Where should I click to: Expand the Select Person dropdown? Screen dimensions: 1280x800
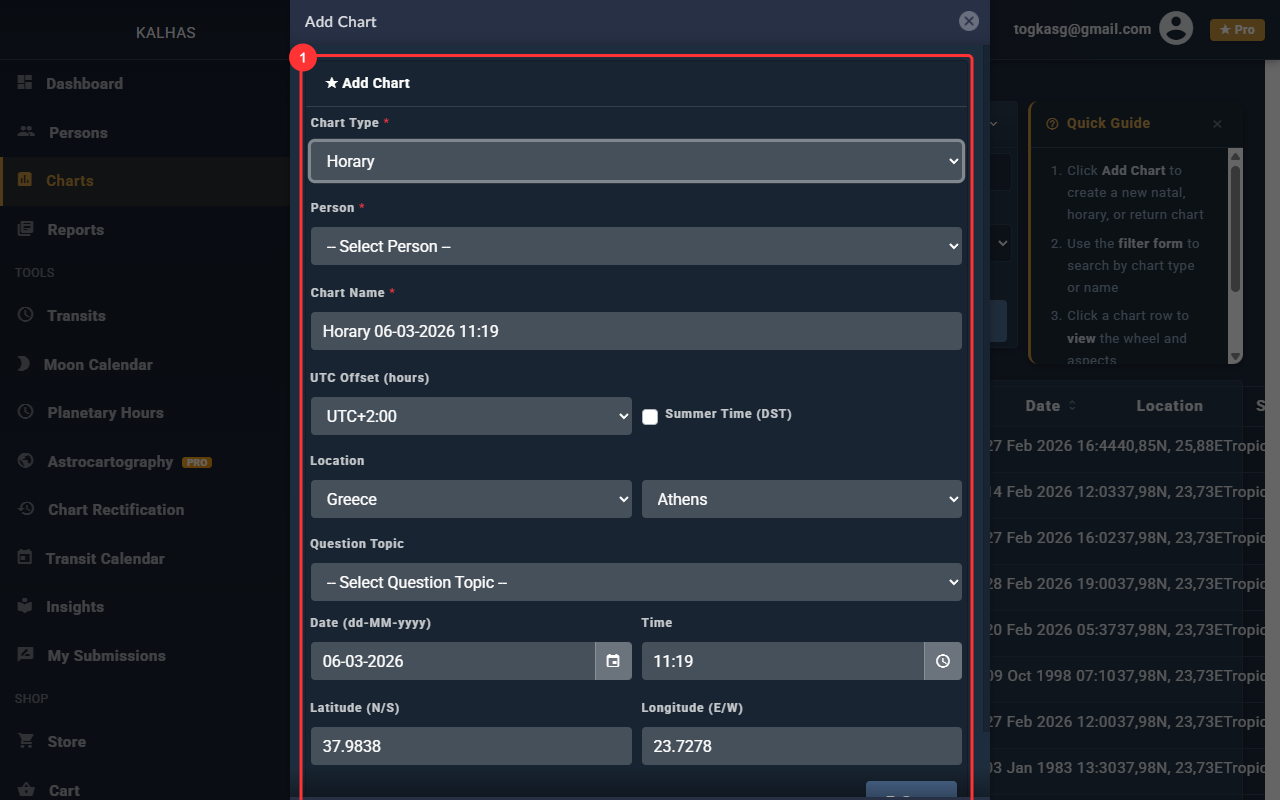click(636, 246)
